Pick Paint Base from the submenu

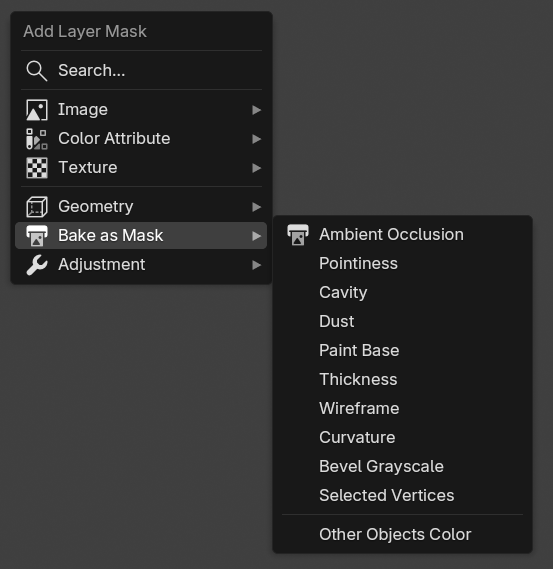point(402,351)
